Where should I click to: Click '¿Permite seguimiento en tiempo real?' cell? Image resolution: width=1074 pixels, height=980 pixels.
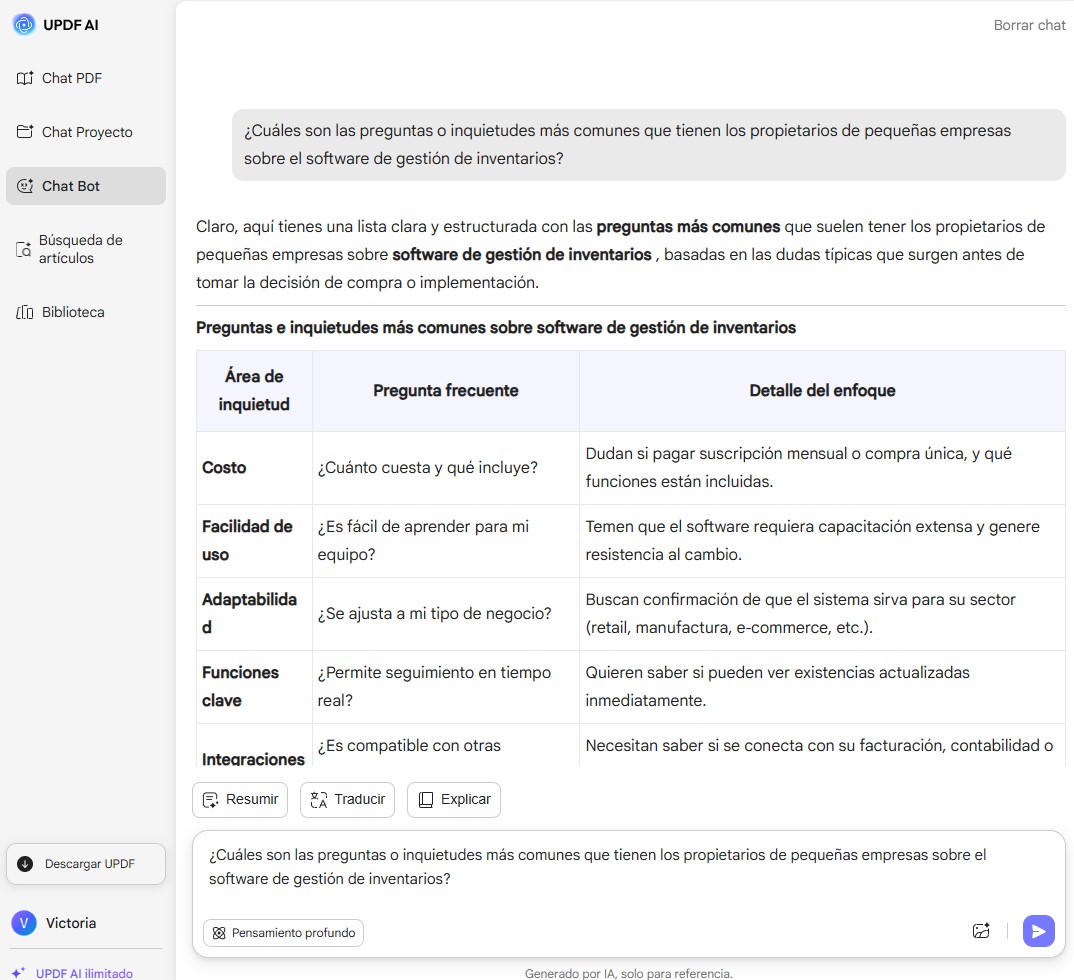446,686
